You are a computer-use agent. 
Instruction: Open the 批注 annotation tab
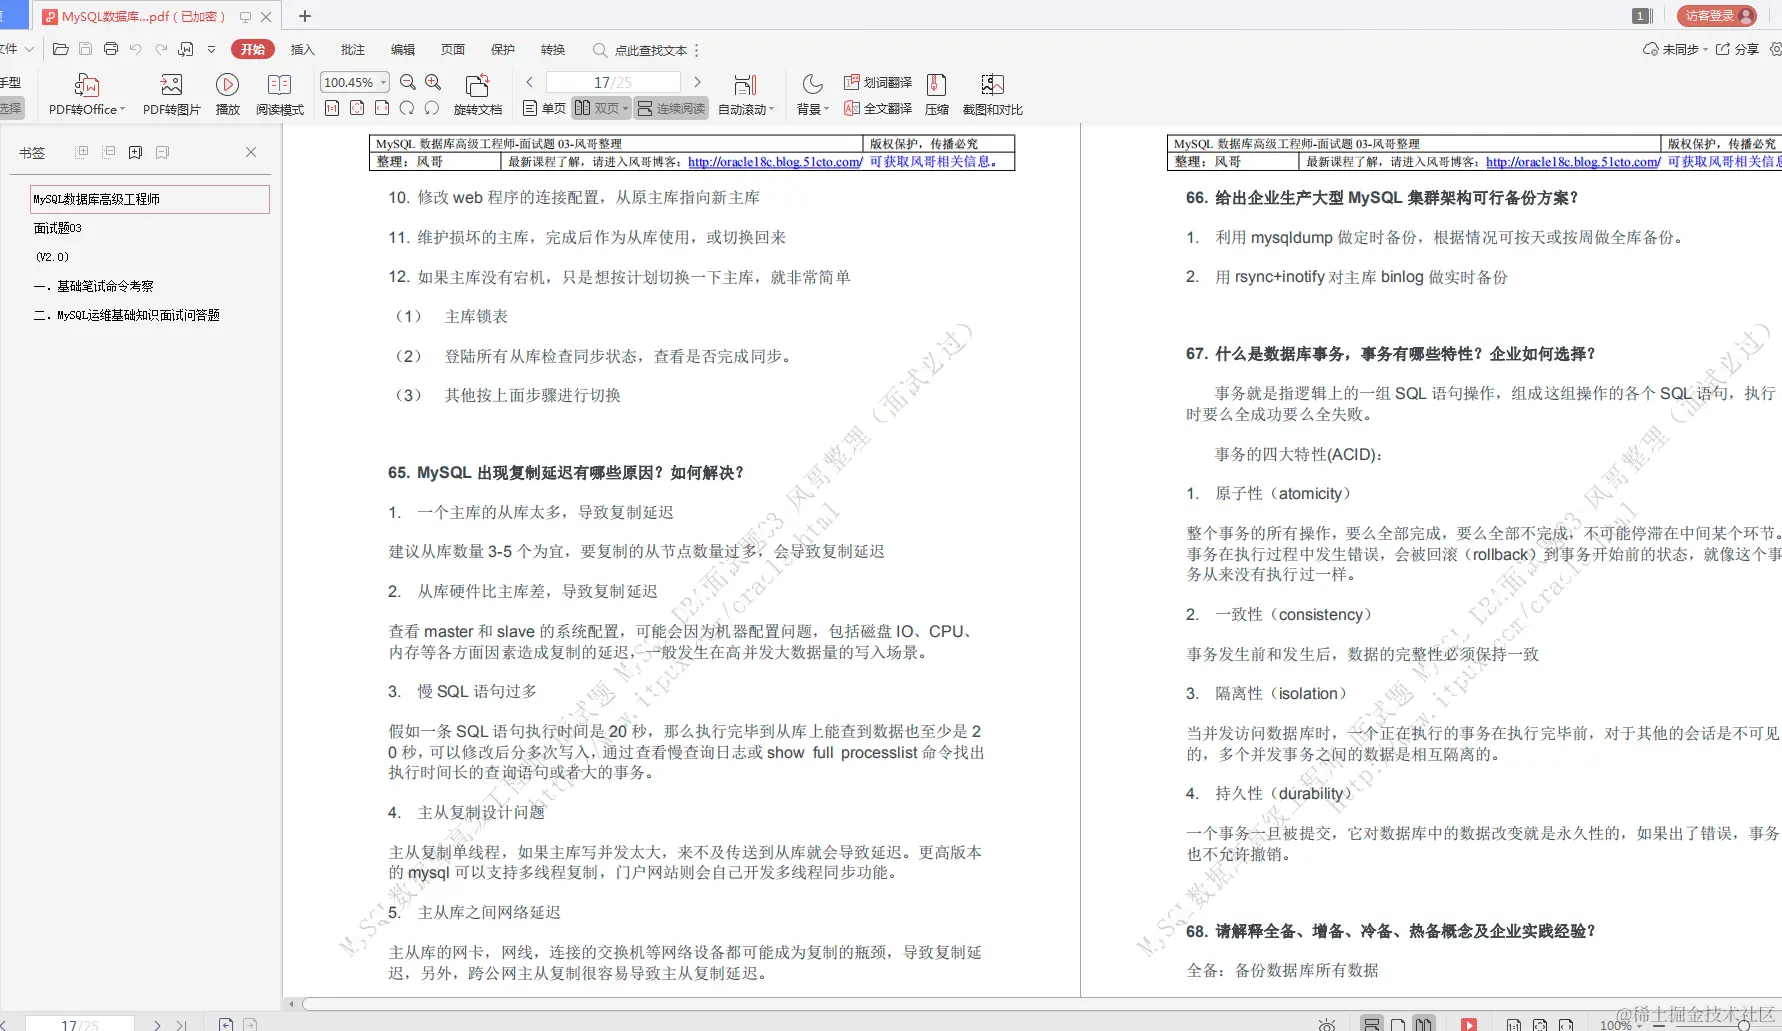tap(351, 49)
